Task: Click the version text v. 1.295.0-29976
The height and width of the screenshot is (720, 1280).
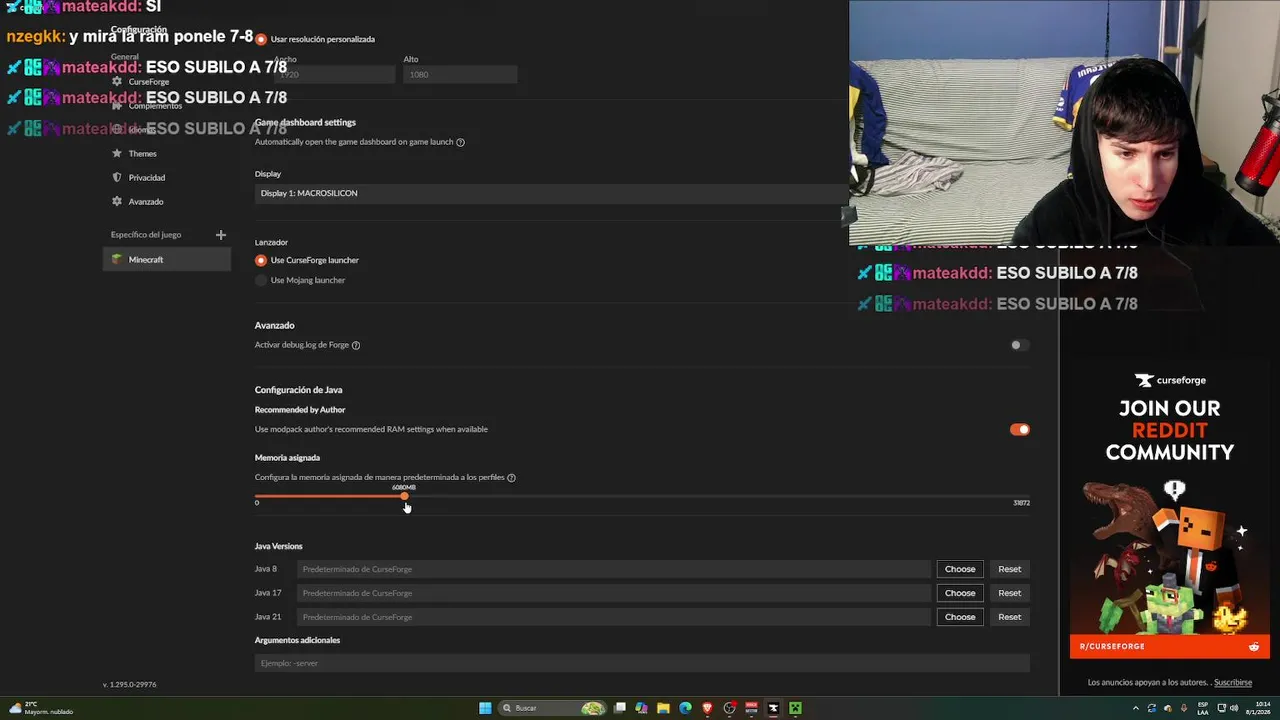Action: 130,685
